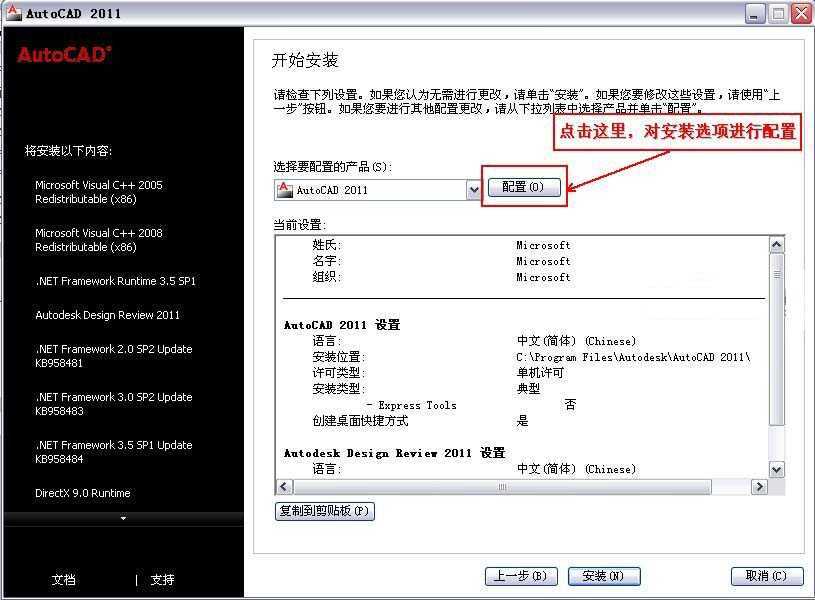Click the horizontal scroll left arrow
This screenshot has width=815, height=600.
284,487
